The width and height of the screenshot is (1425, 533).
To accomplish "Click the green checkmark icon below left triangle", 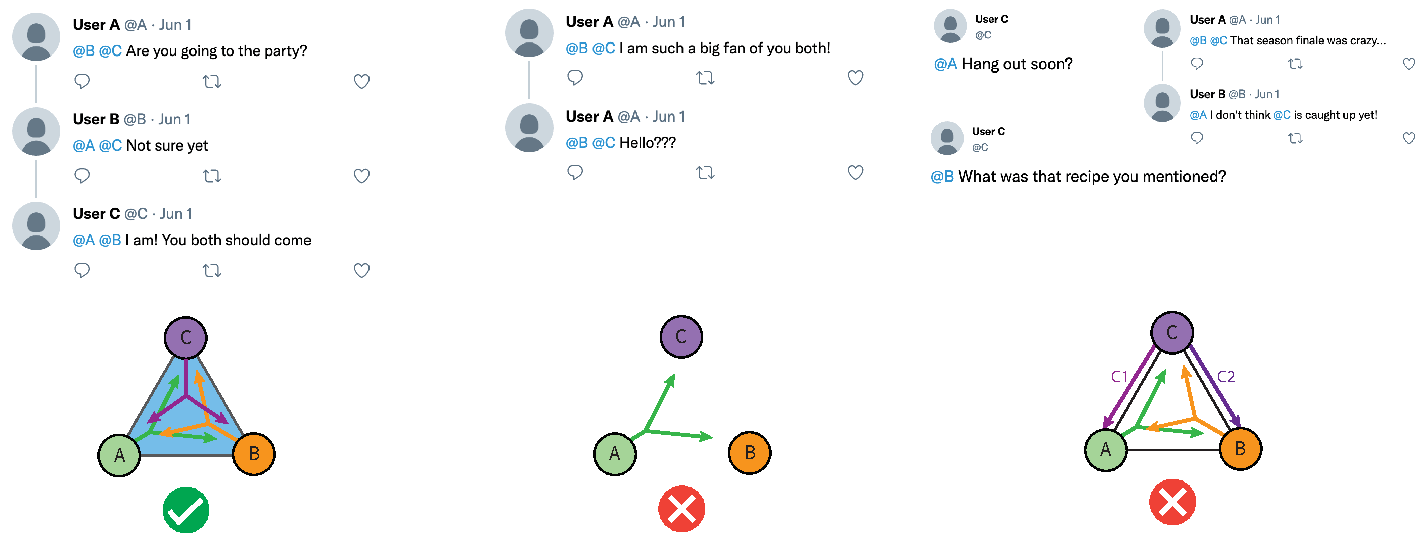I will coord(186,508).
